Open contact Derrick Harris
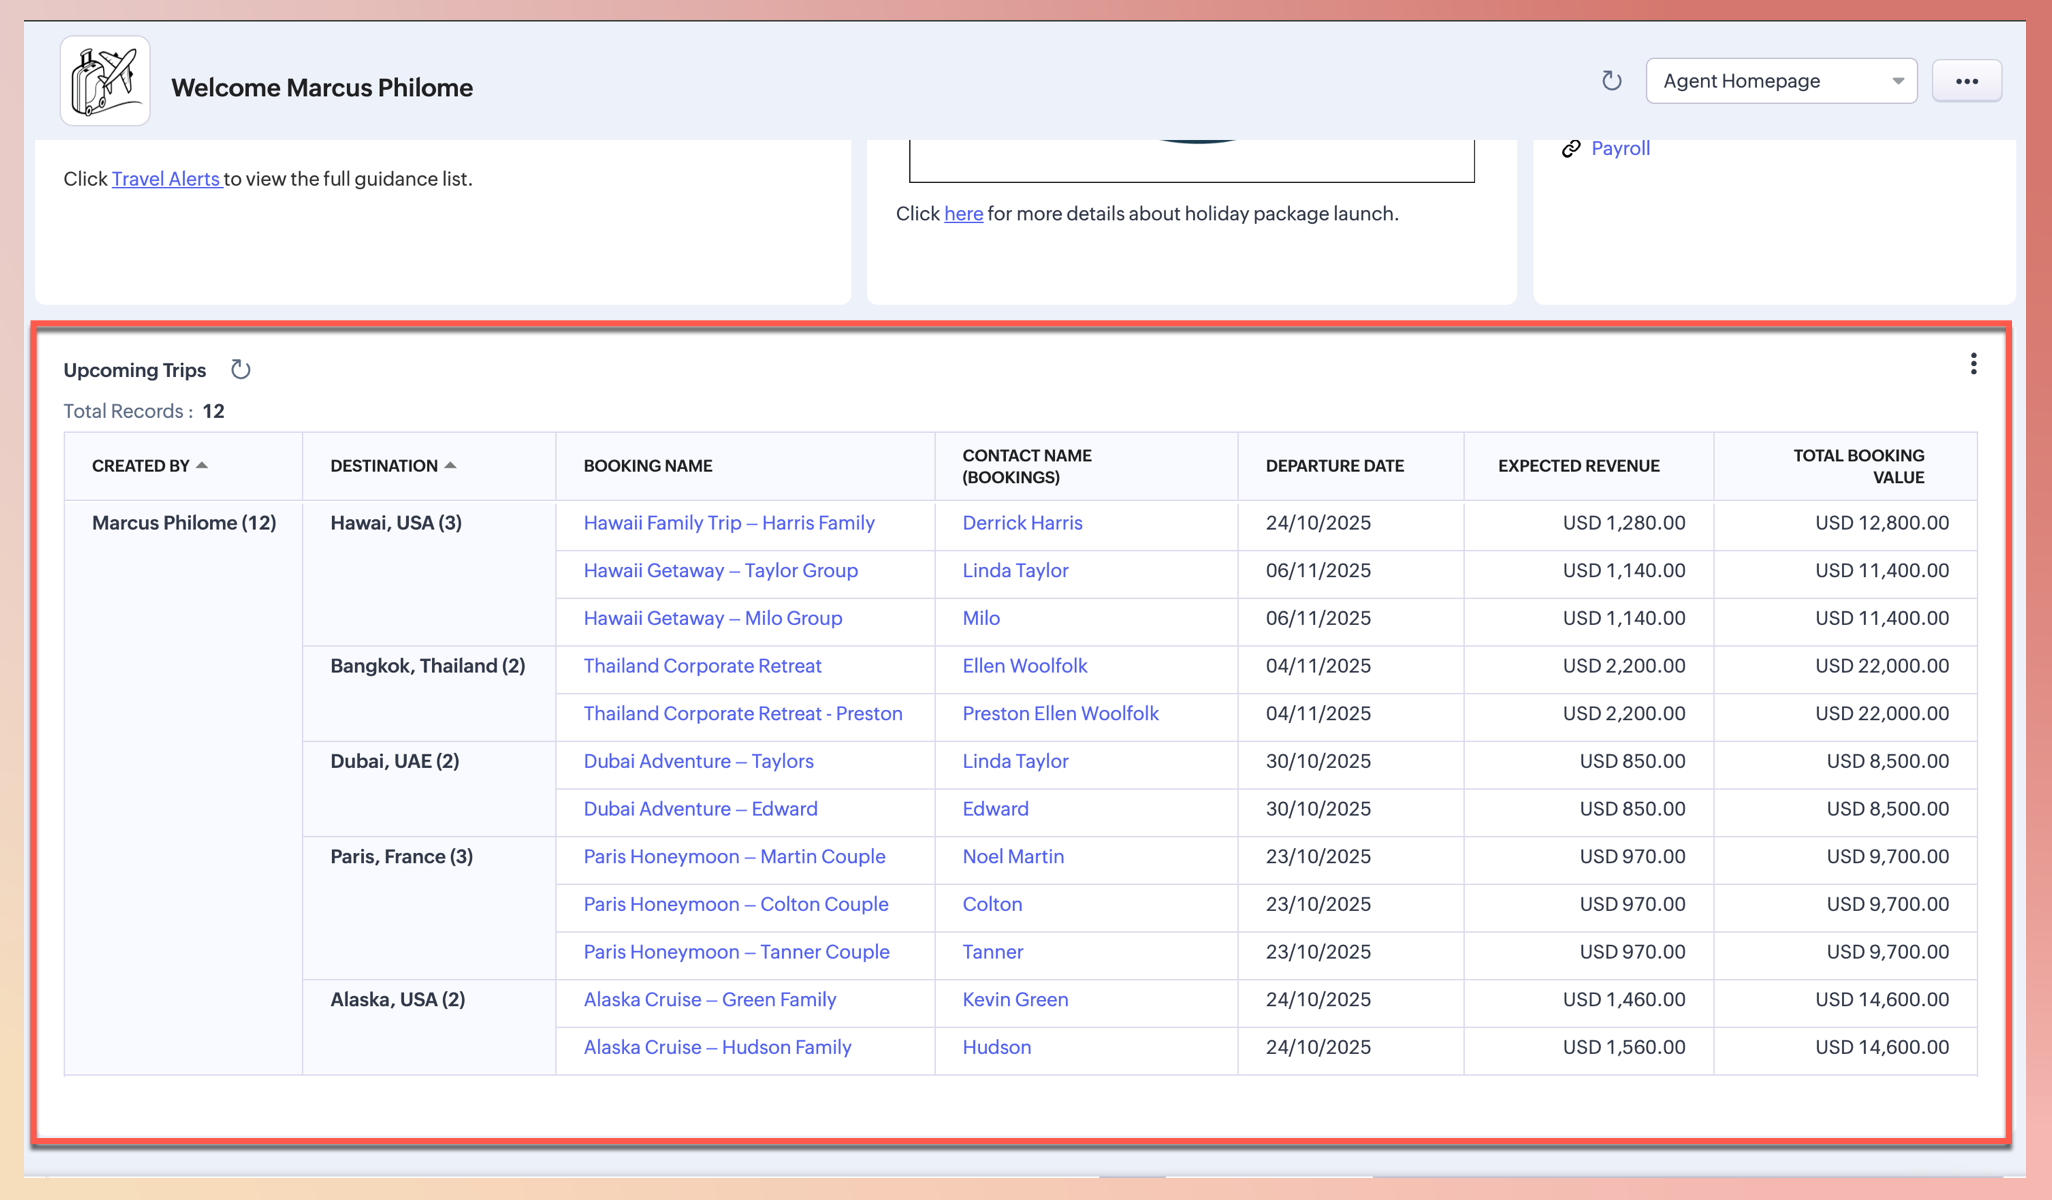 (1022, 523)
